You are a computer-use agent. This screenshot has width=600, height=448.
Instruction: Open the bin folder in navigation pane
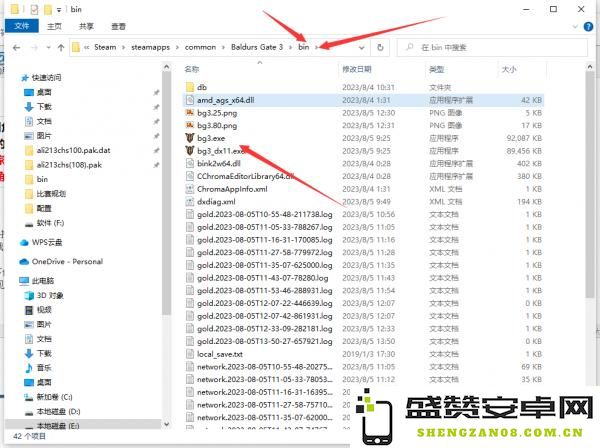(x=42, y=179)
